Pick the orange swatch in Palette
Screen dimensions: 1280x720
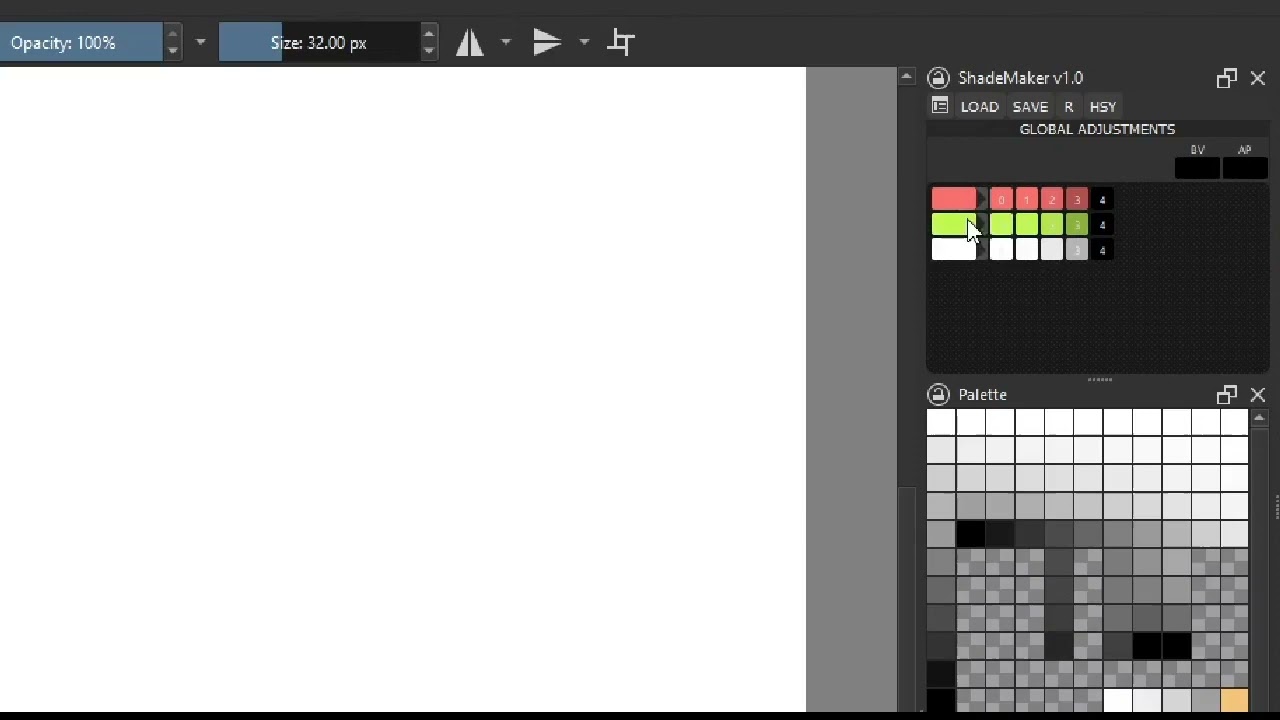(1234, 701)
